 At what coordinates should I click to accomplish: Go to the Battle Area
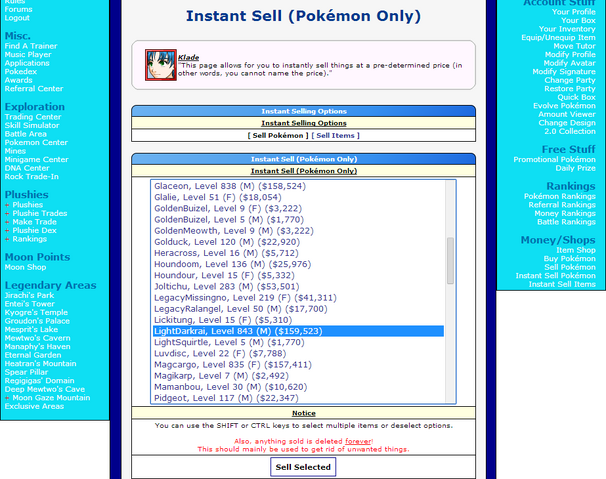[x=26, y=134]
